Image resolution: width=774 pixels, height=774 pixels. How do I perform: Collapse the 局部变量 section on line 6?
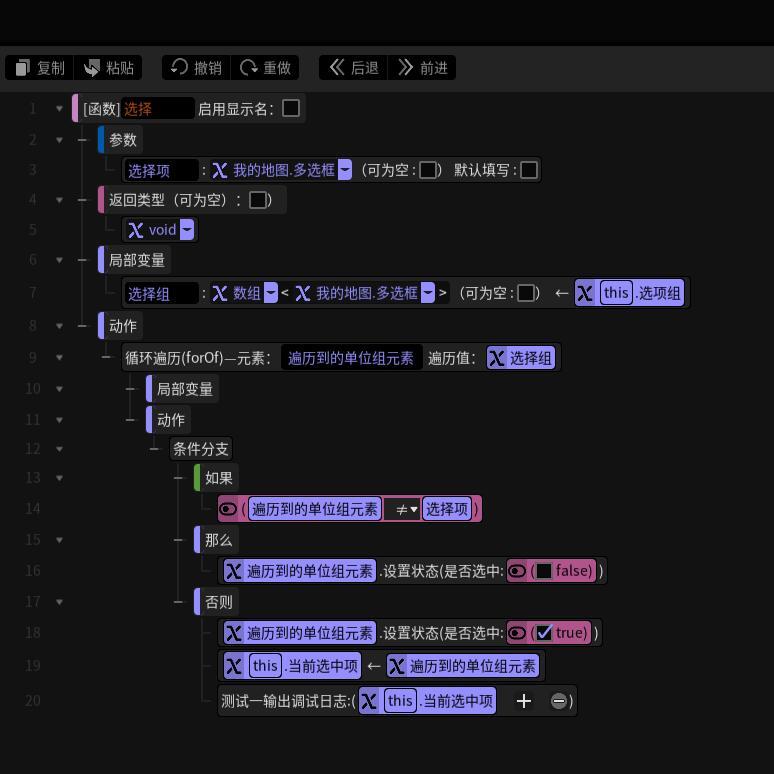(x=59, y=260)
